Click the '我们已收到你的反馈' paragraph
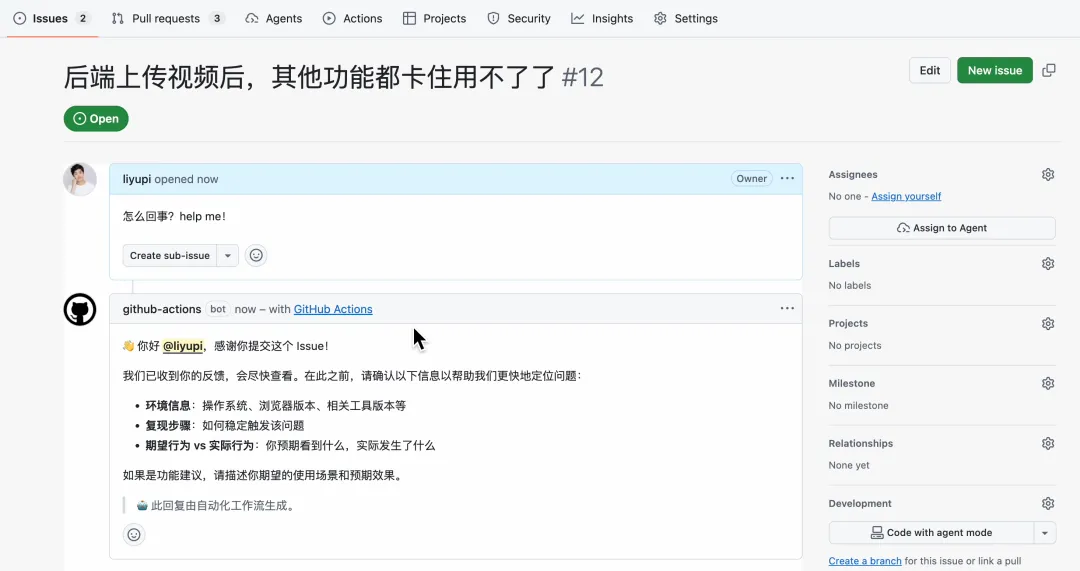Image resolution: width=1080 pixels, height=571 pixels. click(352, 375)
